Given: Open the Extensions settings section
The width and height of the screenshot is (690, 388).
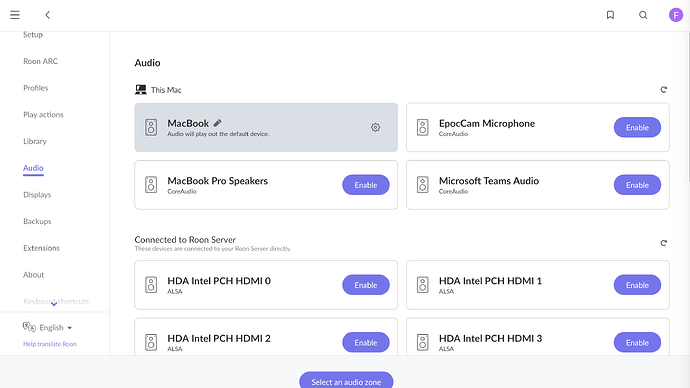Looking at the screenshot, I should click(x=41, y=248).
